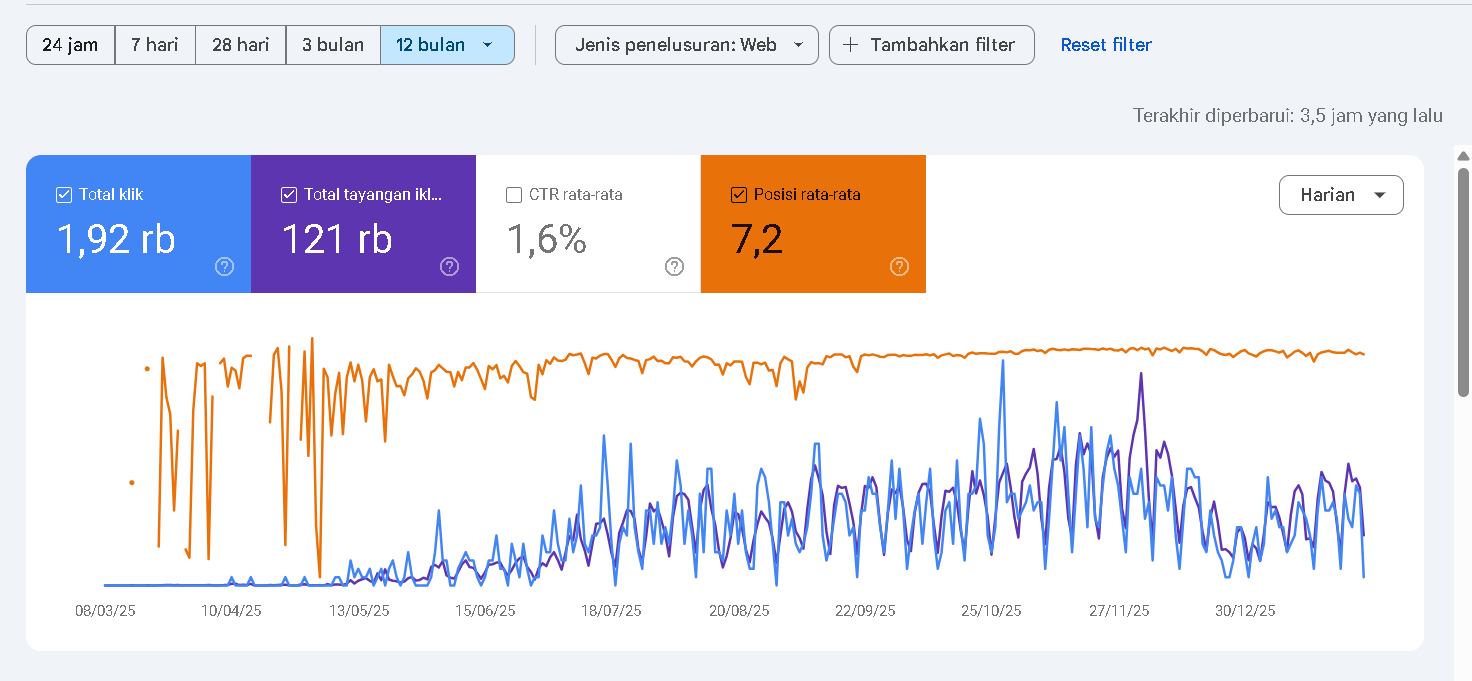Click the vertical scrollbar thumb
Image resolution: width=1472 pixels, height=681 pixels.
click(1464, 280)
